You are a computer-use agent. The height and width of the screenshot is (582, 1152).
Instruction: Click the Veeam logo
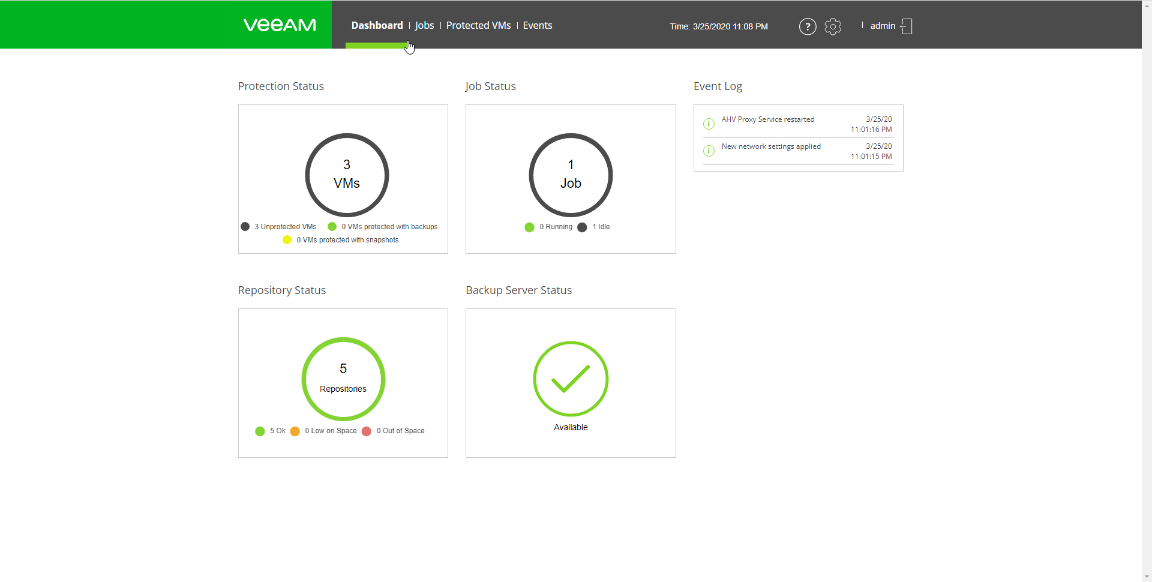pos(280,25)
